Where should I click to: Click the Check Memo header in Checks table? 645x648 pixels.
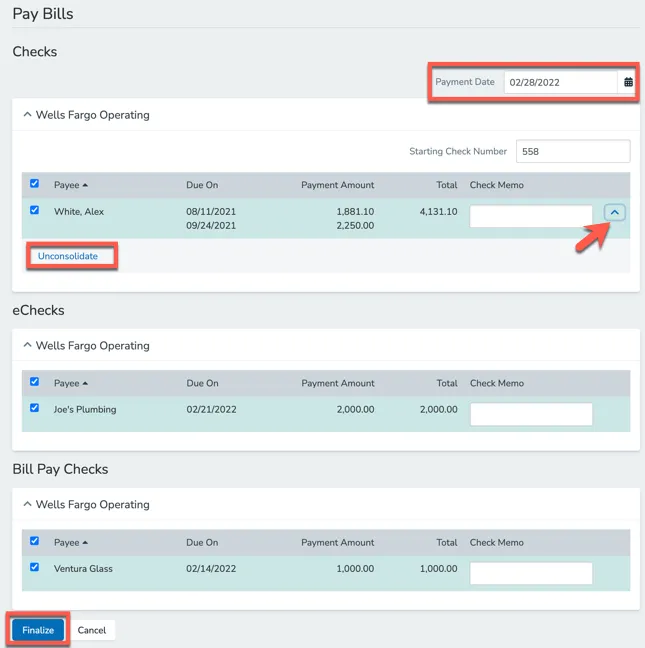pyautogui.click(x=496, y=185)
